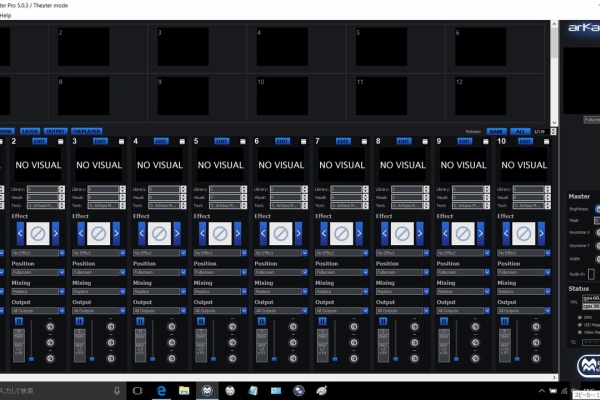This screenshot has width=600, height=400.
Task: Select visual slot 4 in the bank
Action: [282, 46]
